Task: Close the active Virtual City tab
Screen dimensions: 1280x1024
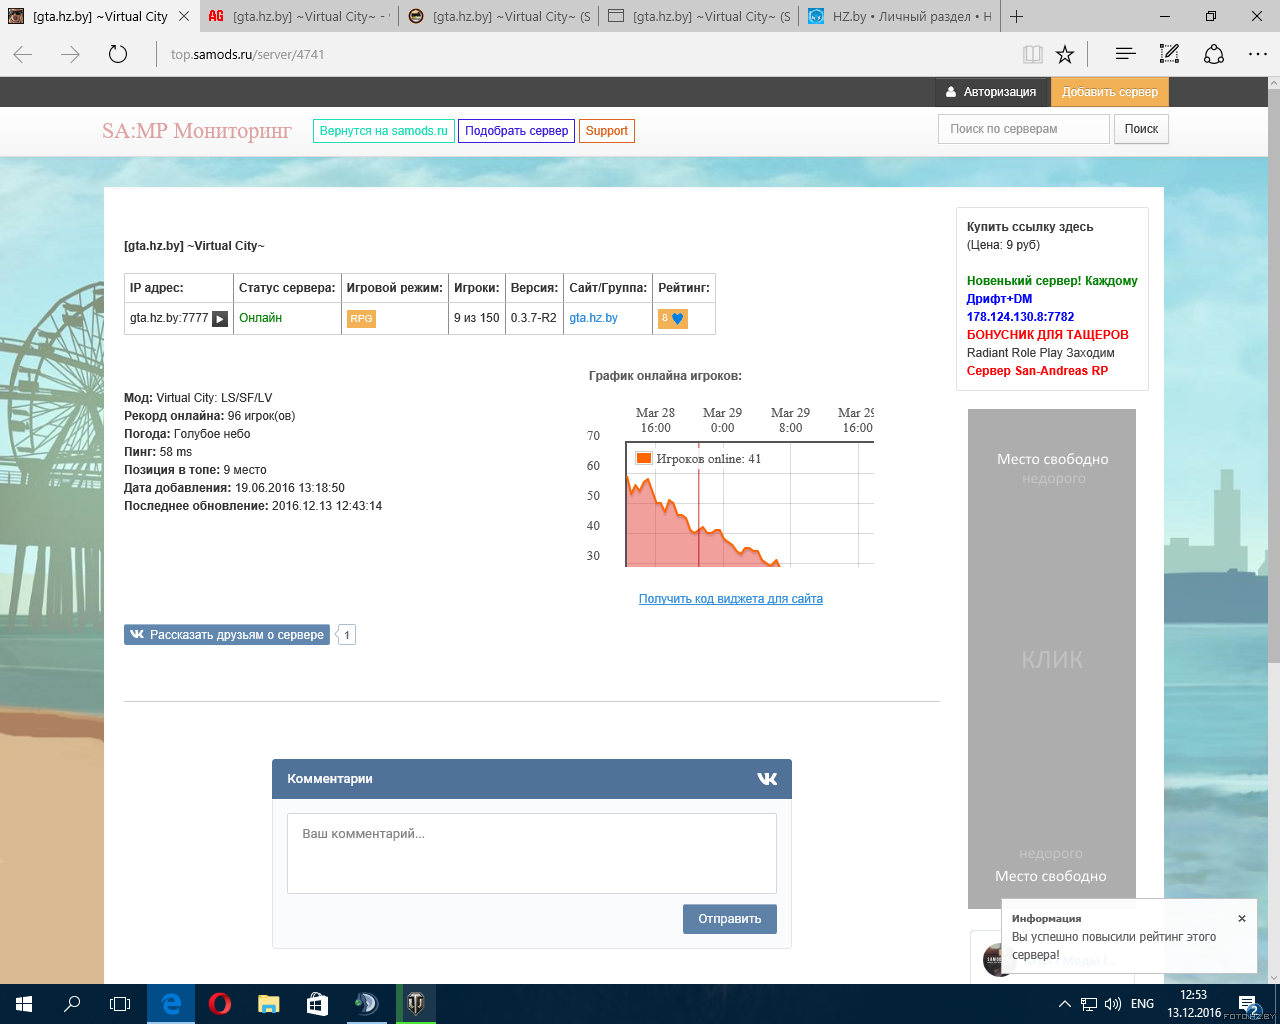Action: 184,16
